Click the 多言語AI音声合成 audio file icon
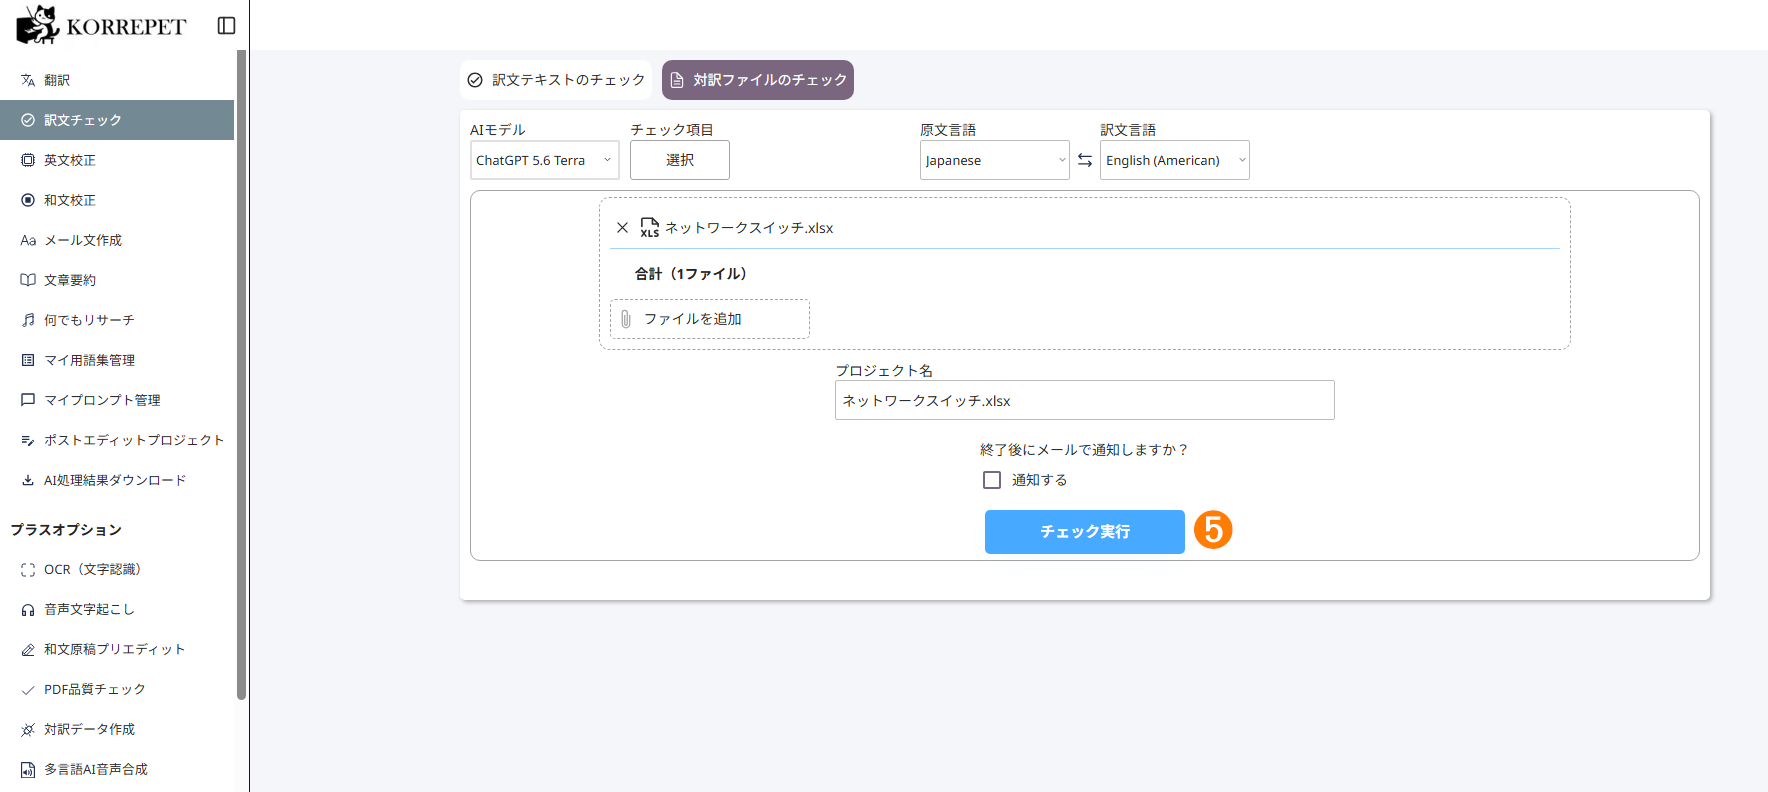The image size is (1768, 792). coord(28,770)
